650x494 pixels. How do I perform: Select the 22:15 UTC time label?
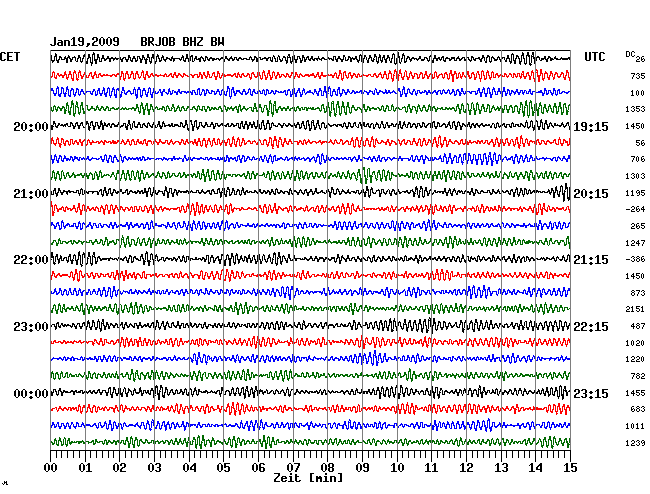591,327
